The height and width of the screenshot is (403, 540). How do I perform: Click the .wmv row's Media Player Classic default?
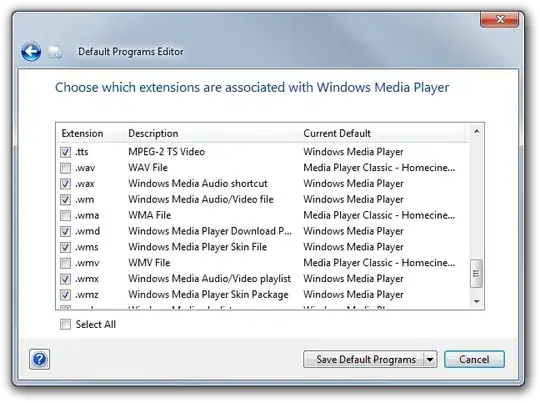[x=379, y=263]
